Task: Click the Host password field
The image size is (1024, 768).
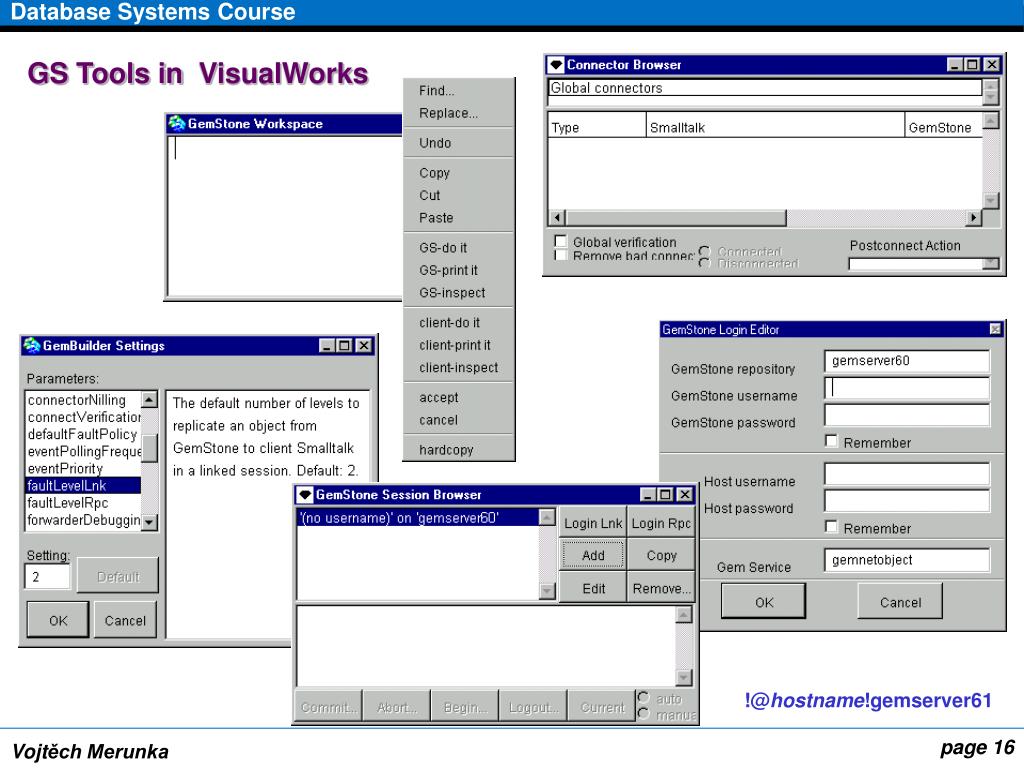Action: pyautogui.click(x=907, y=501)
